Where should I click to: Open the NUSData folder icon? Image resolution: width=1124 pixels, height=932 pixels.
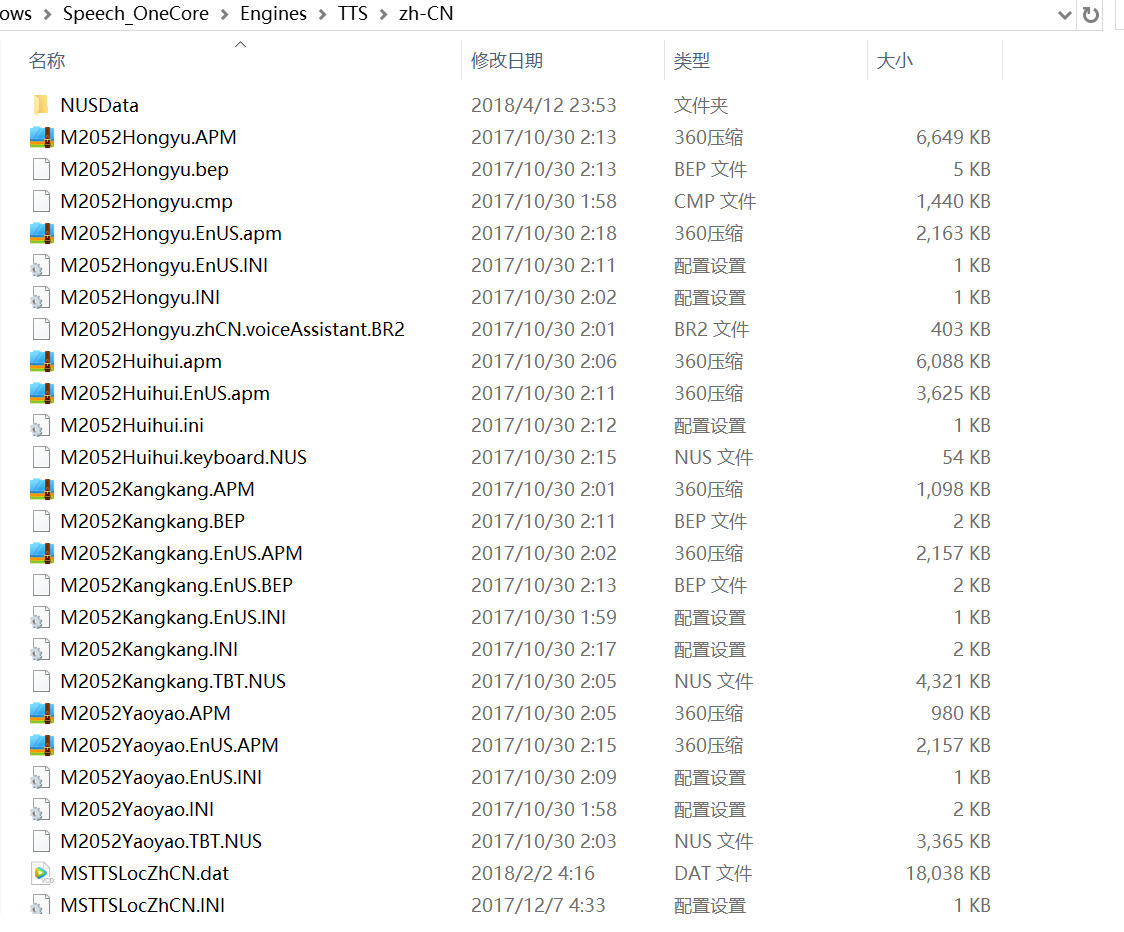(x=41, y=104)
